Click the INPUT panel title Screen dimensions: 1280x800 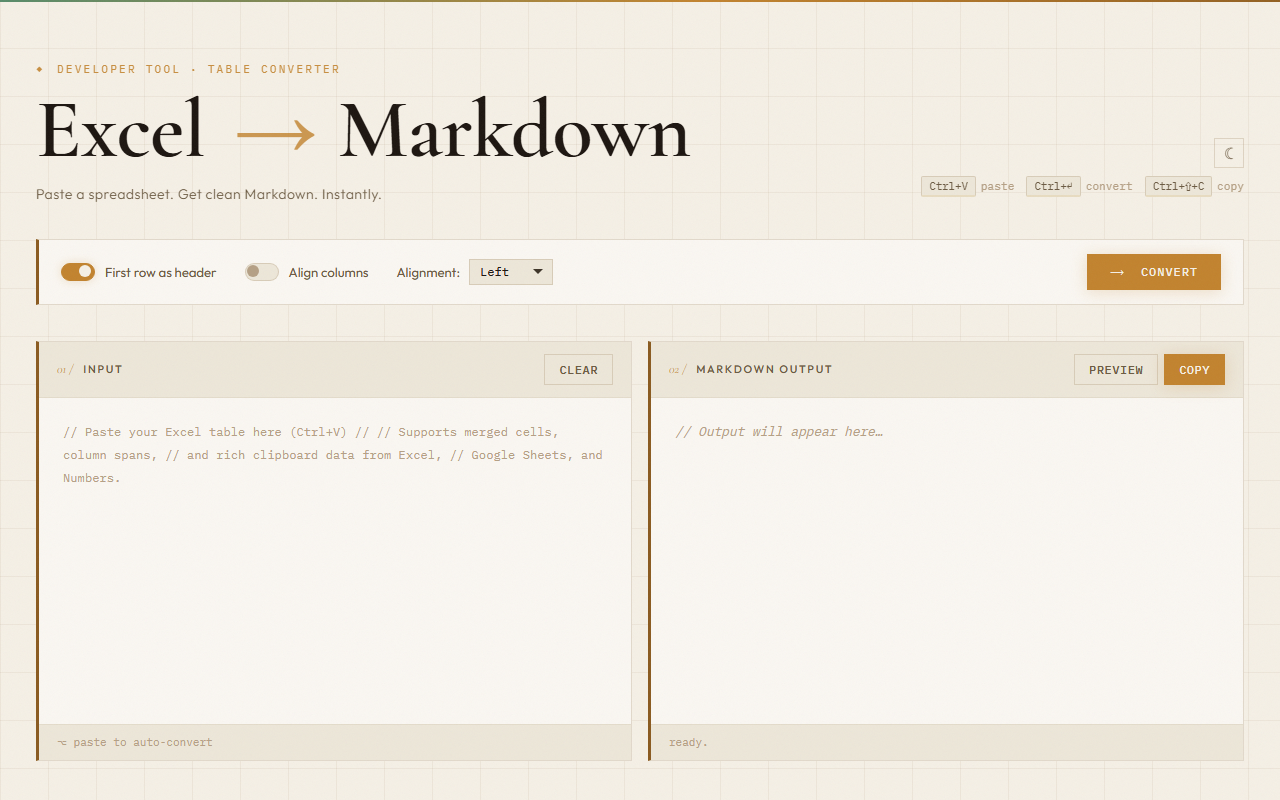tap(102, 369)
